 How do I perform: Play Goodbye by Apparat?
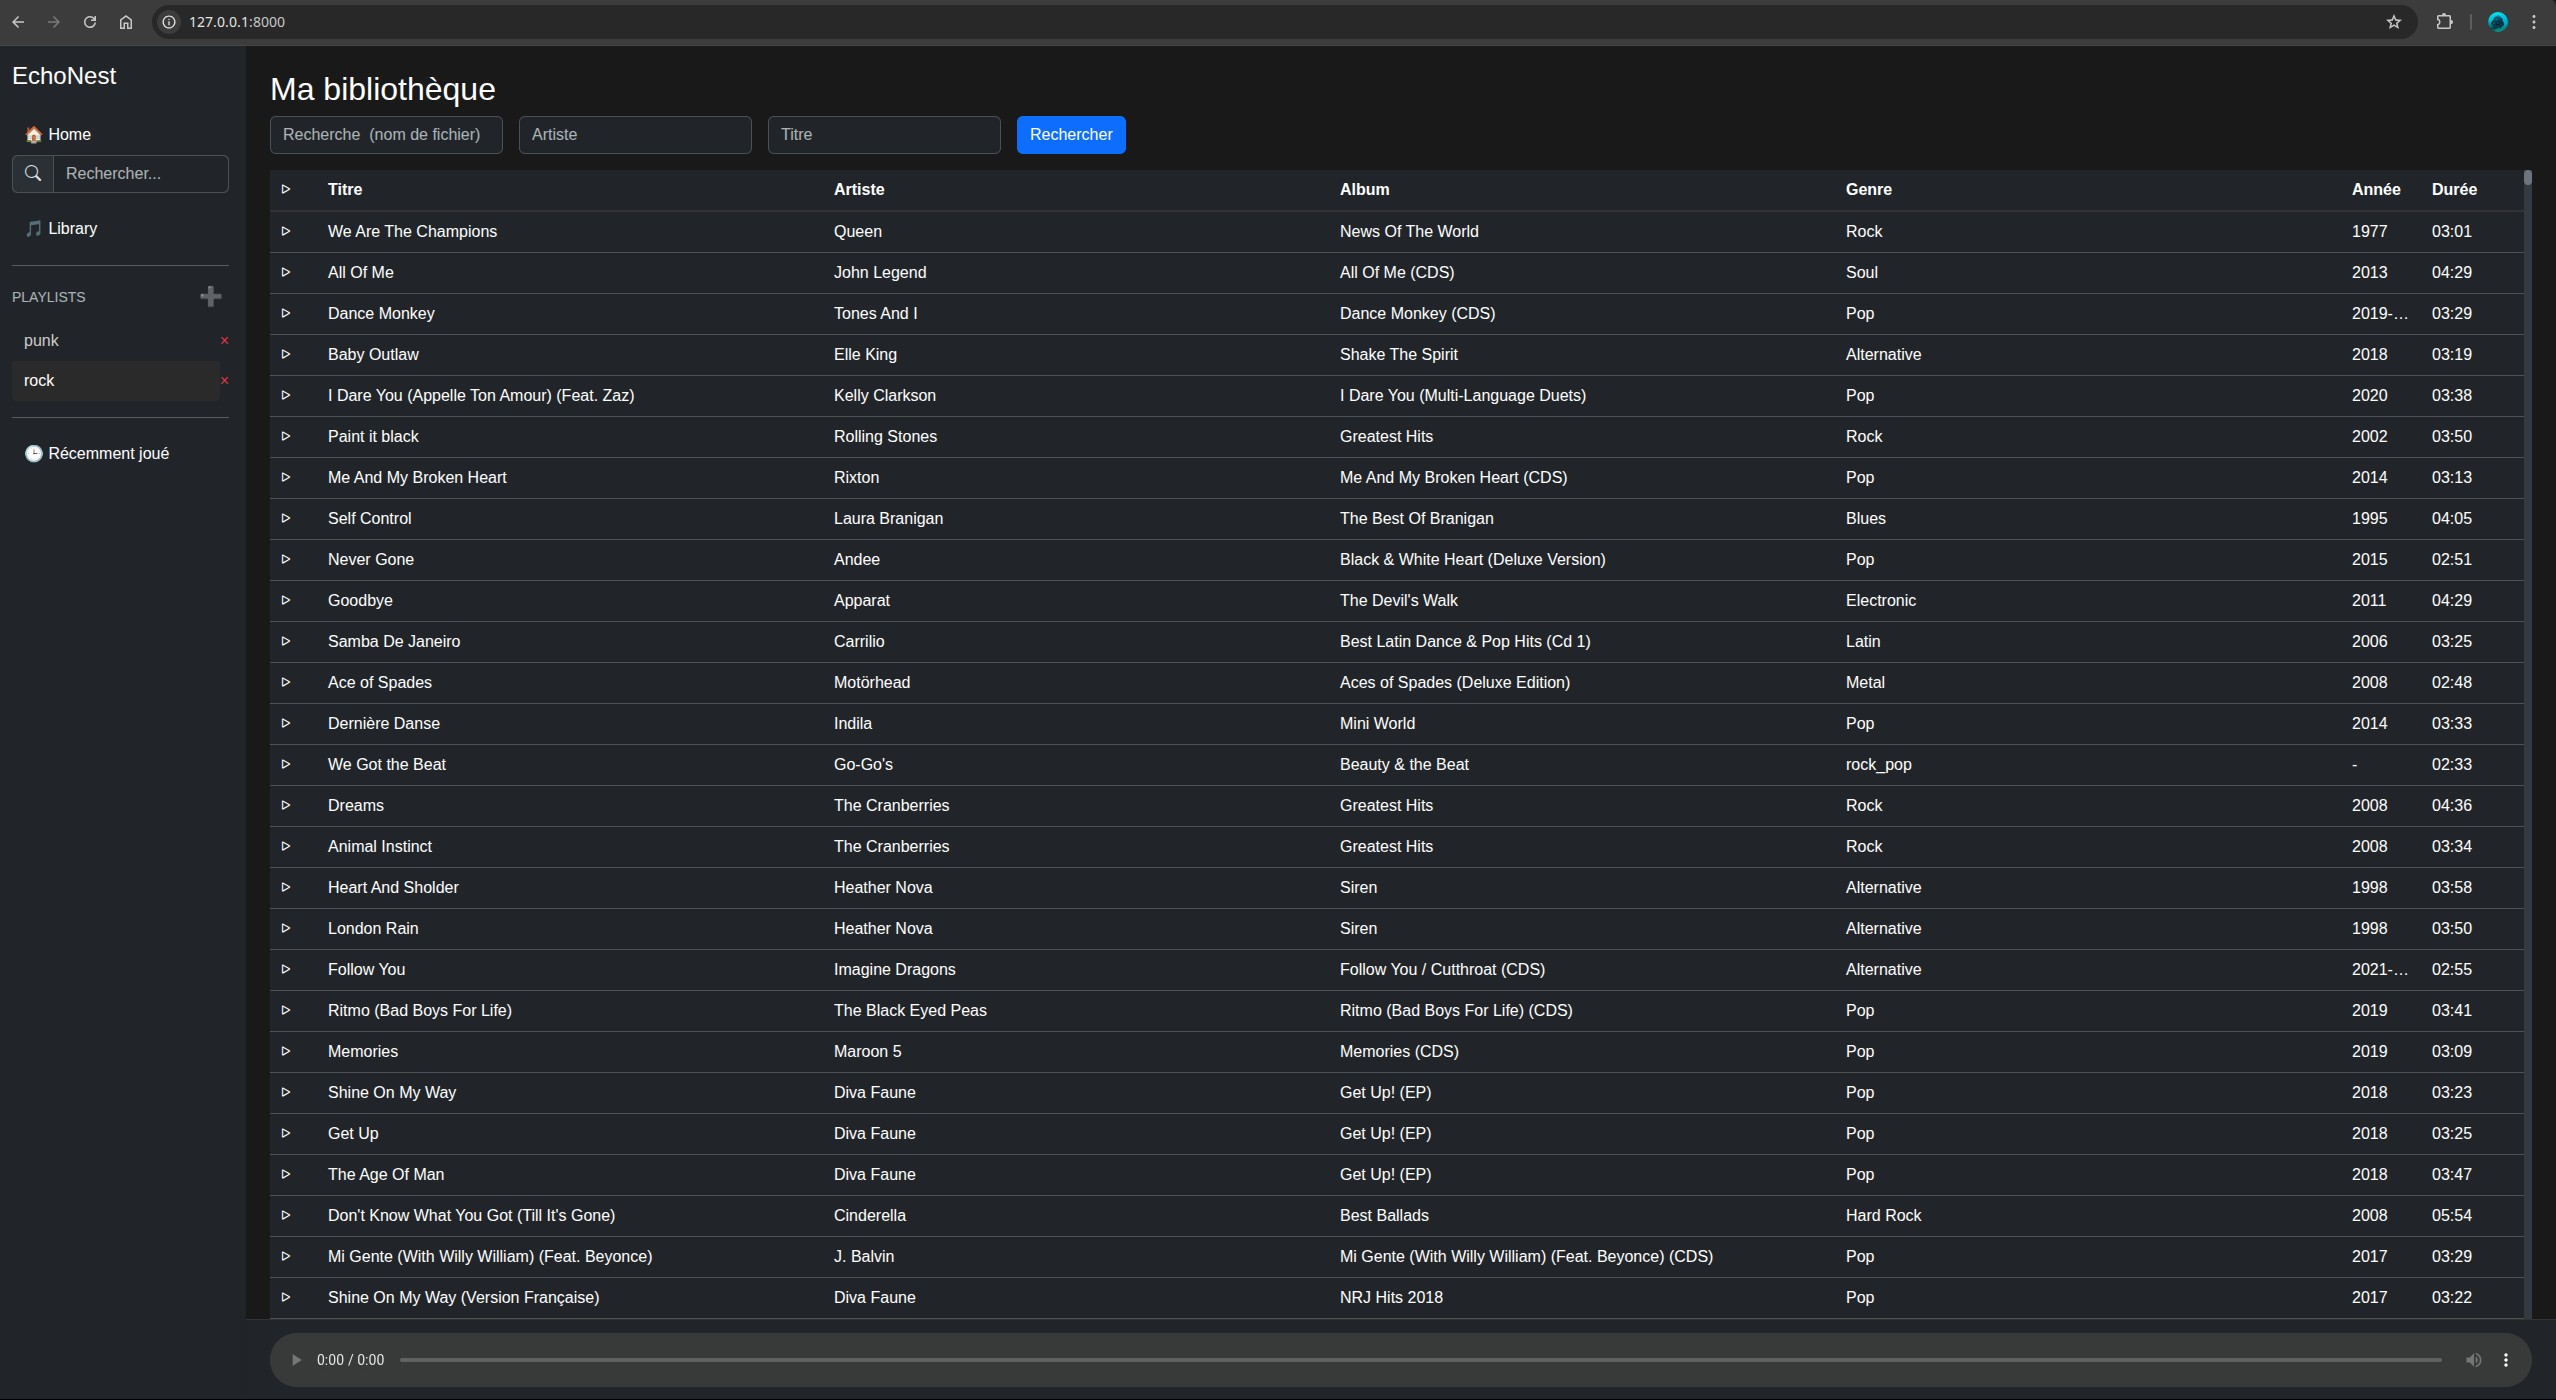(286, 600)
